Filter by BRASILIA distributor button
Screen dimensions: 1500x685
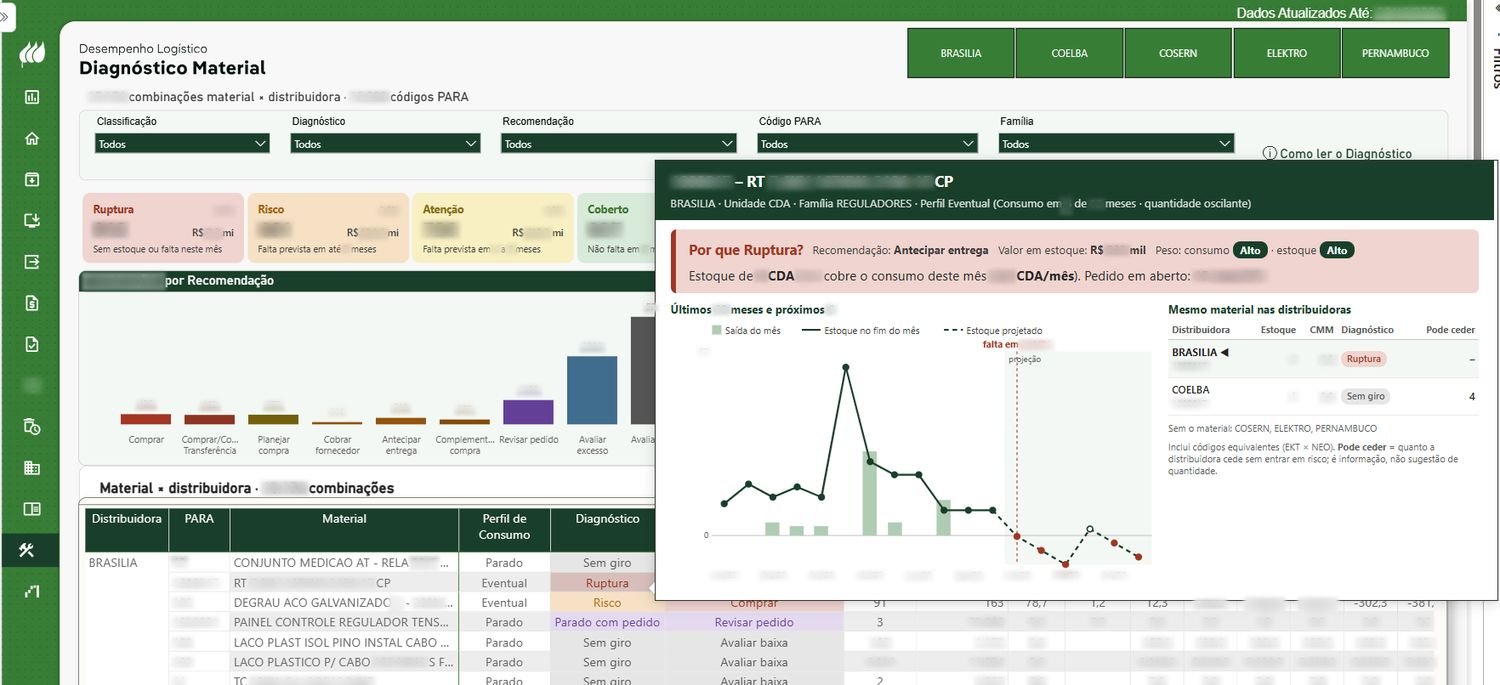(961, 53)
